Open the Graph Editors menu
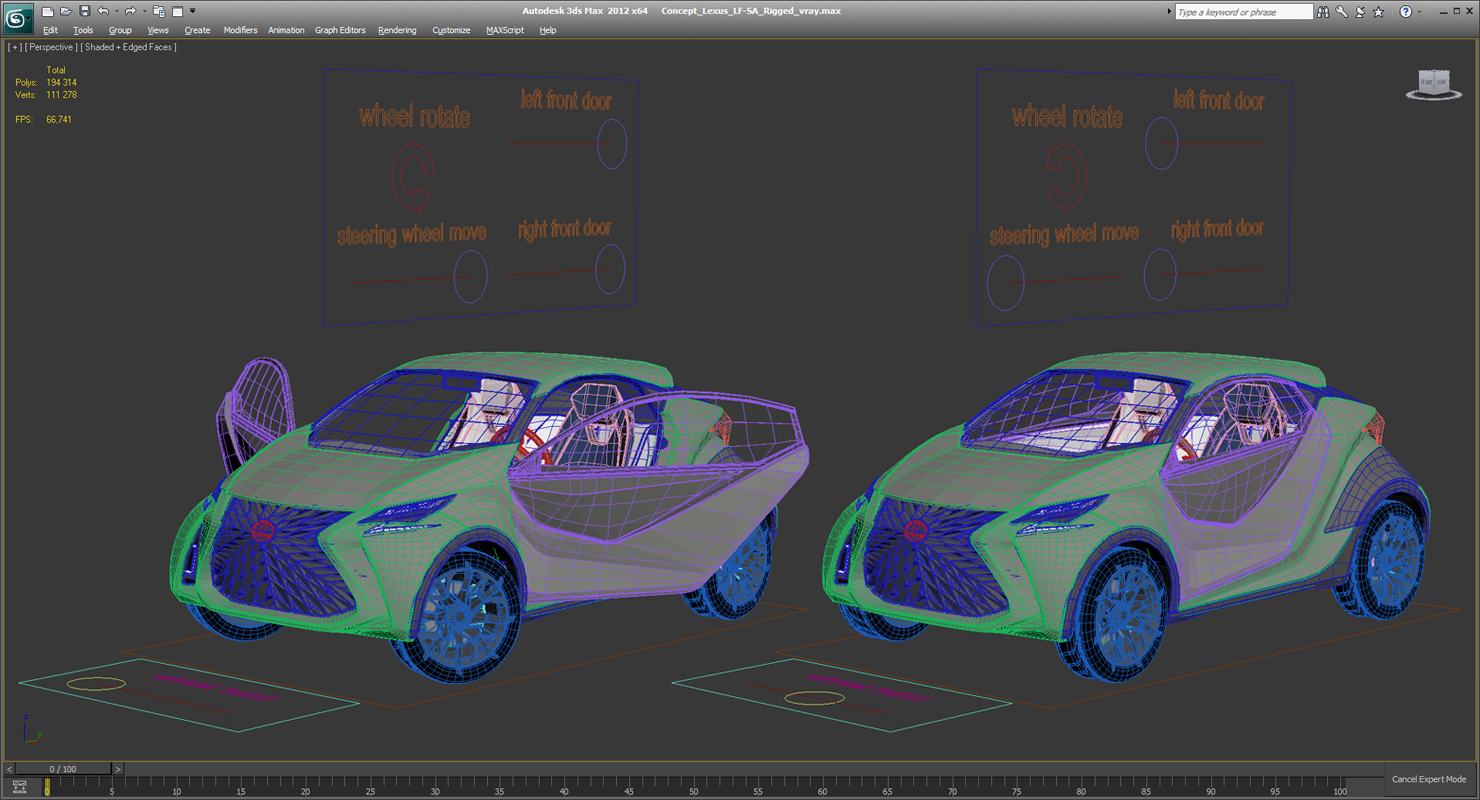 pyautogui.click(x=340, y=30)
